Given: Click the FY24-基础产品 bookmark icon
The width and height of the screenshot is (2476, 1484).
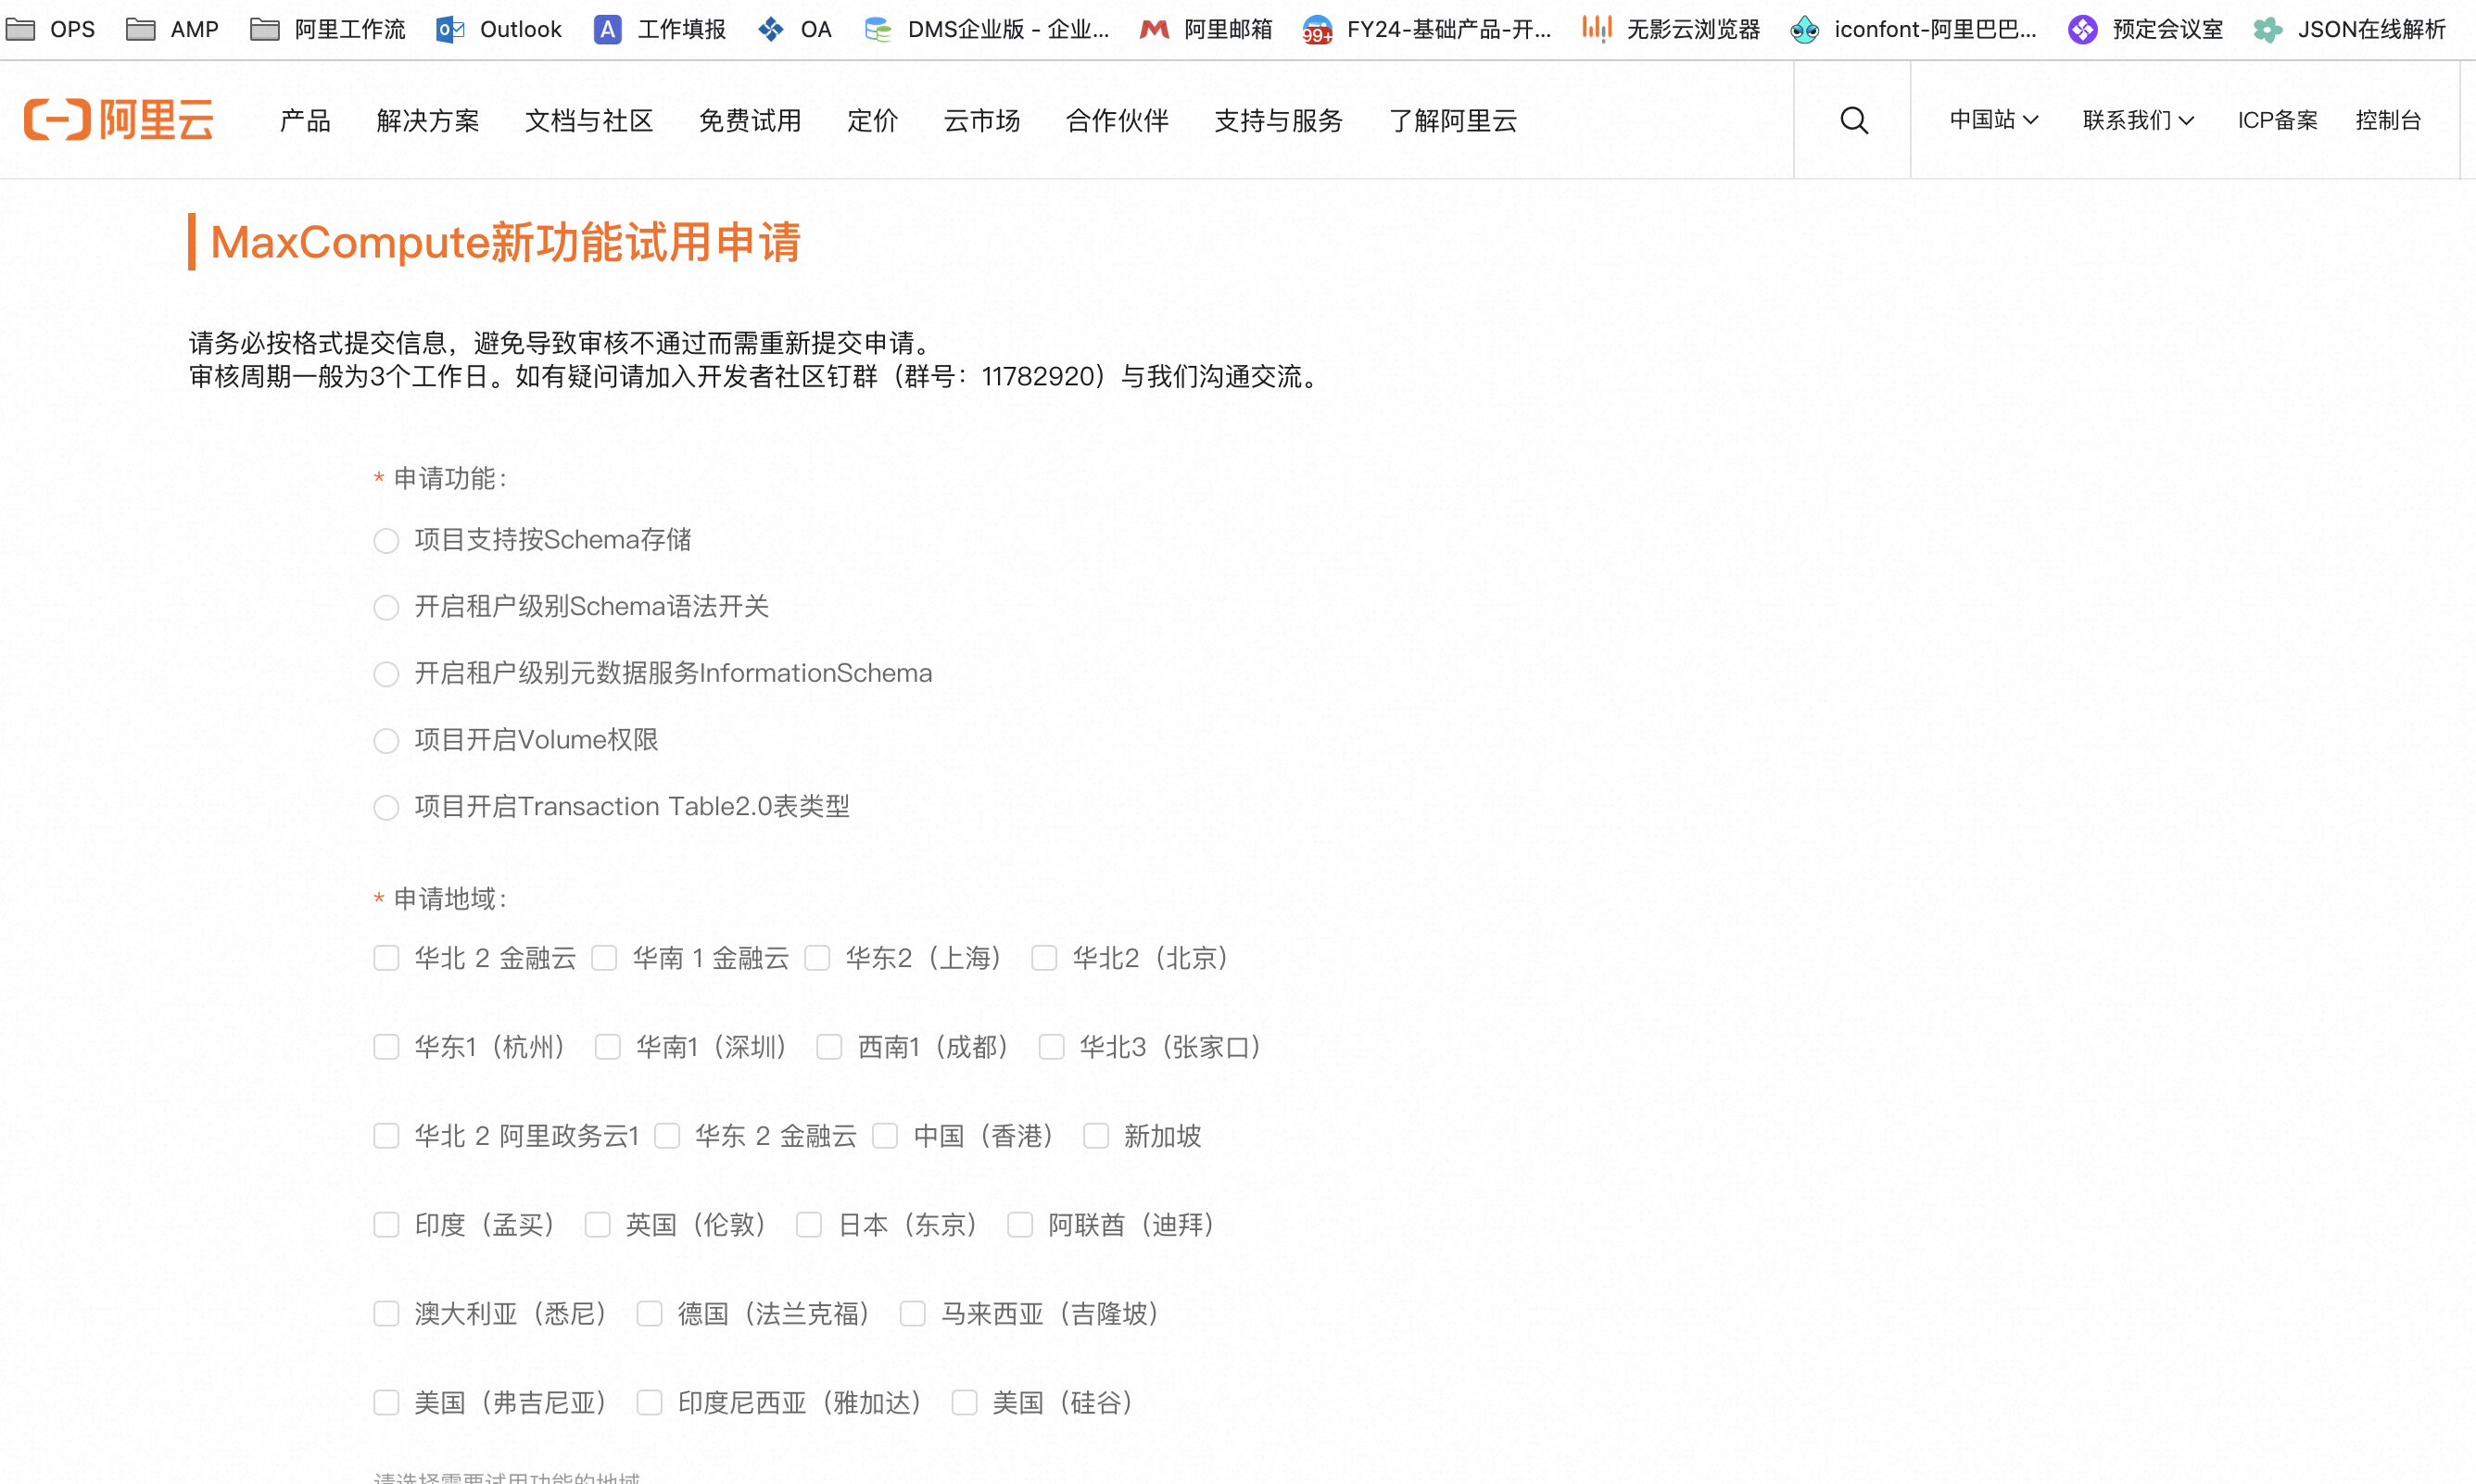Looking at the screenshot, I should click(x=1318, y=30).
